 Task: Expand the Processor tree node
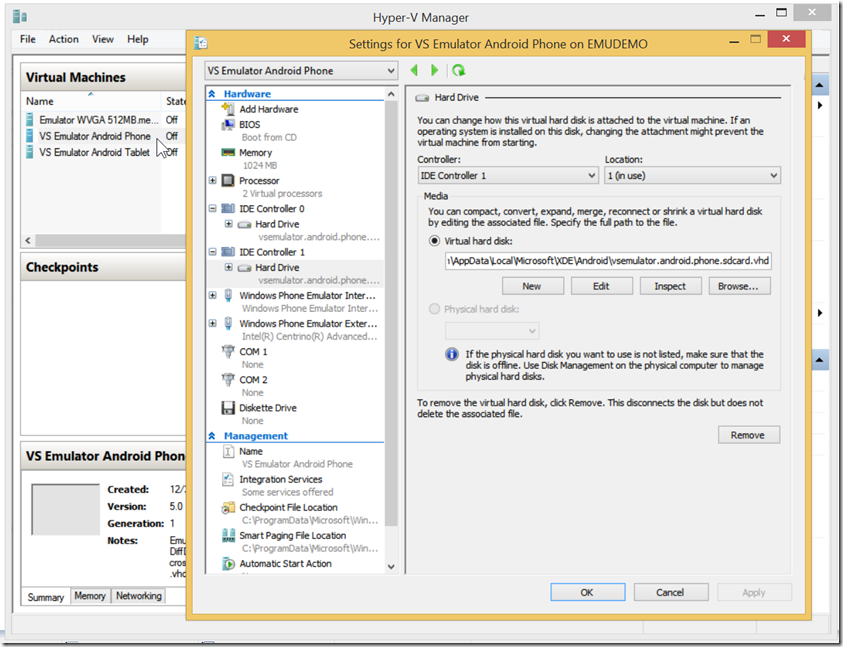point(213,181)
